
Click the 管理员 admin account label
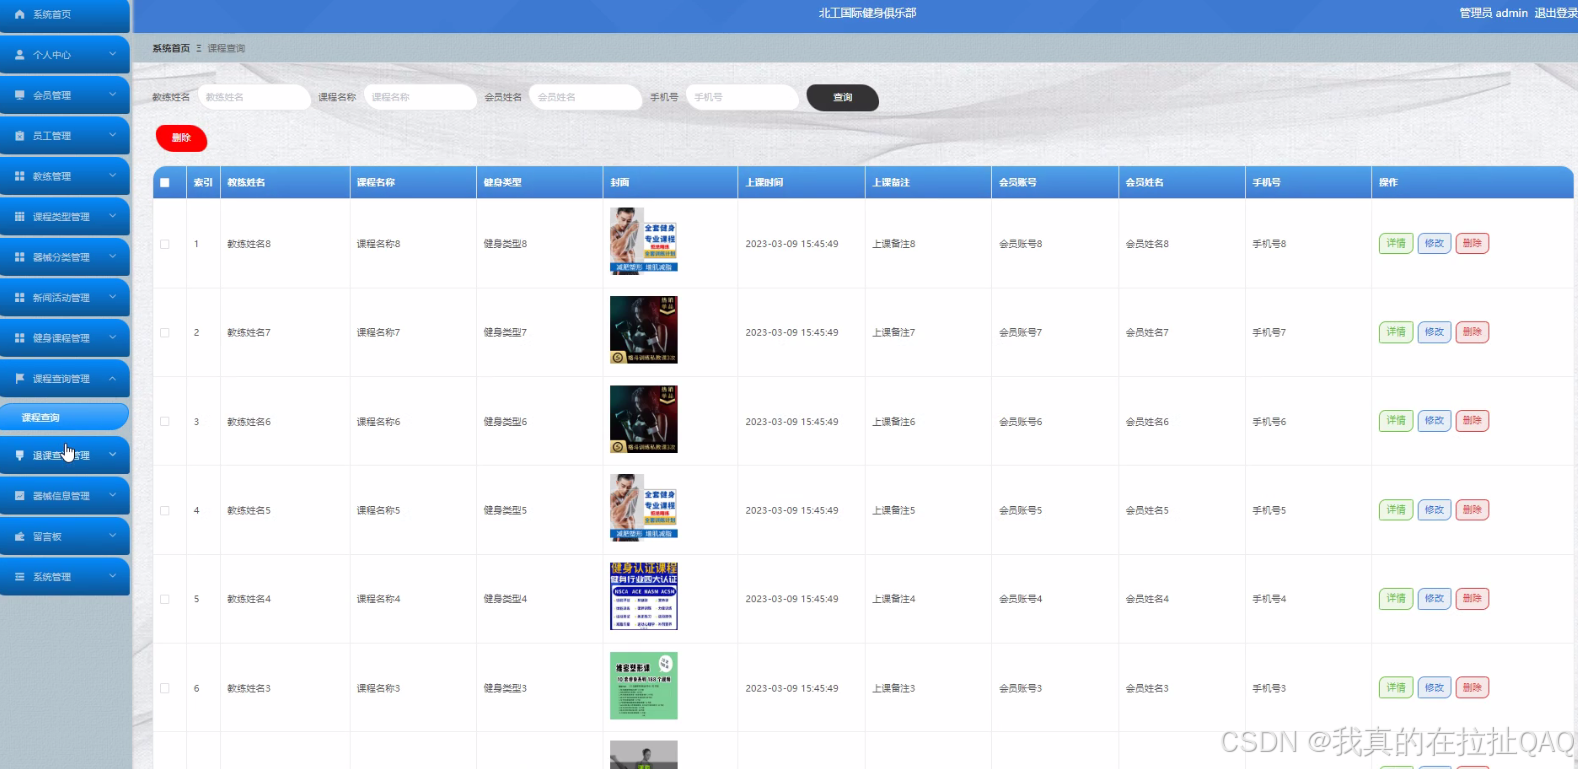(1493, 13)
